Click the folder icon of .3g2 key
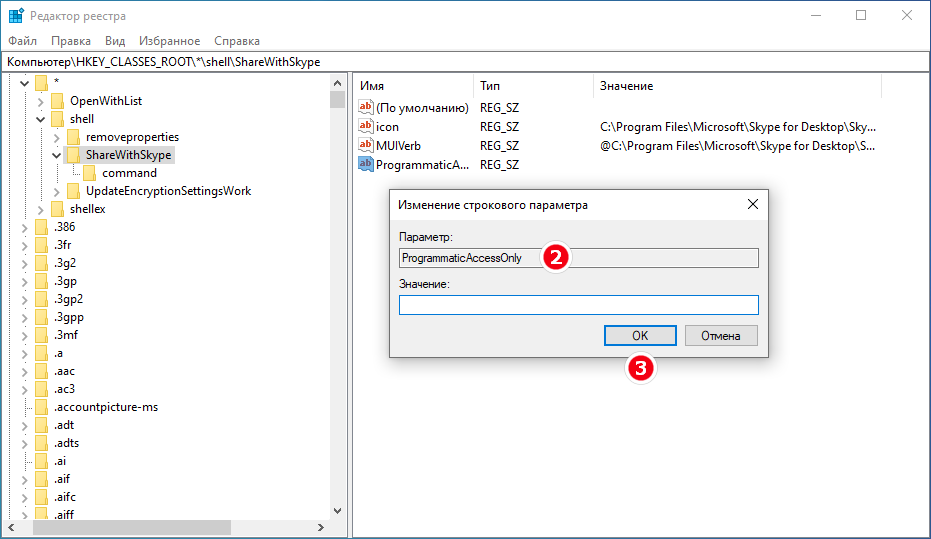 pos(42,263)
